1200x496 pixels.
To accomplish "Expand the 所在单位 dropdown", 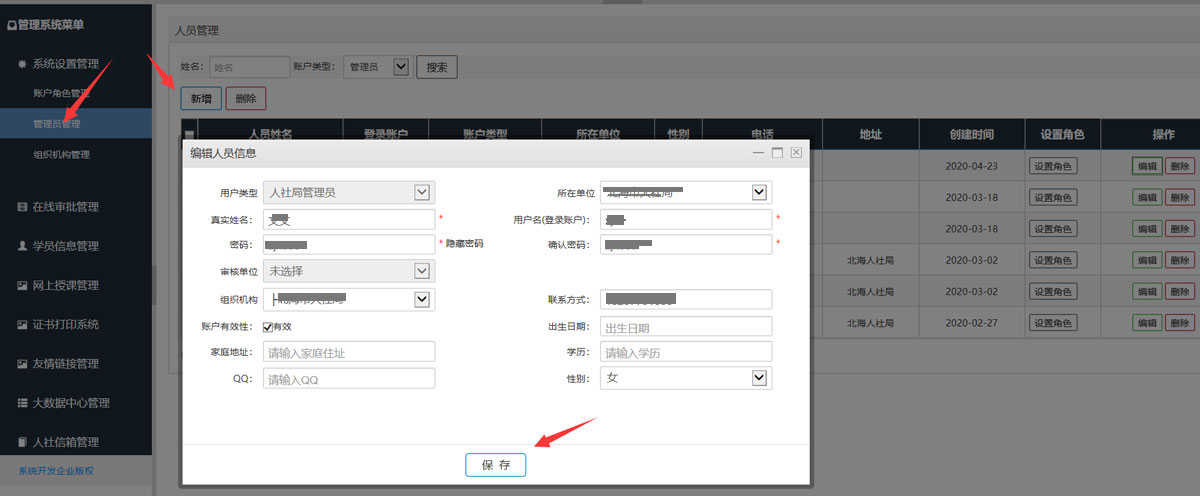I will point(759,192).
